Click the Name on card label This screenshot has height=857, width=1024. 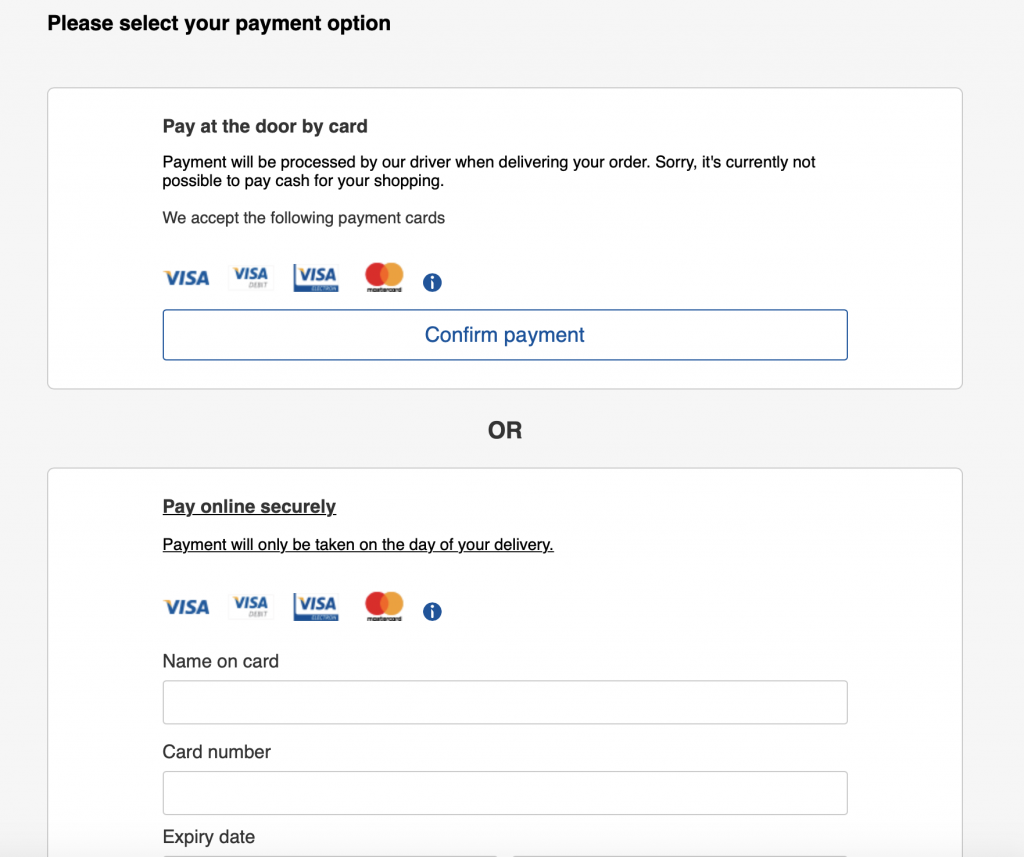point(220,661)
